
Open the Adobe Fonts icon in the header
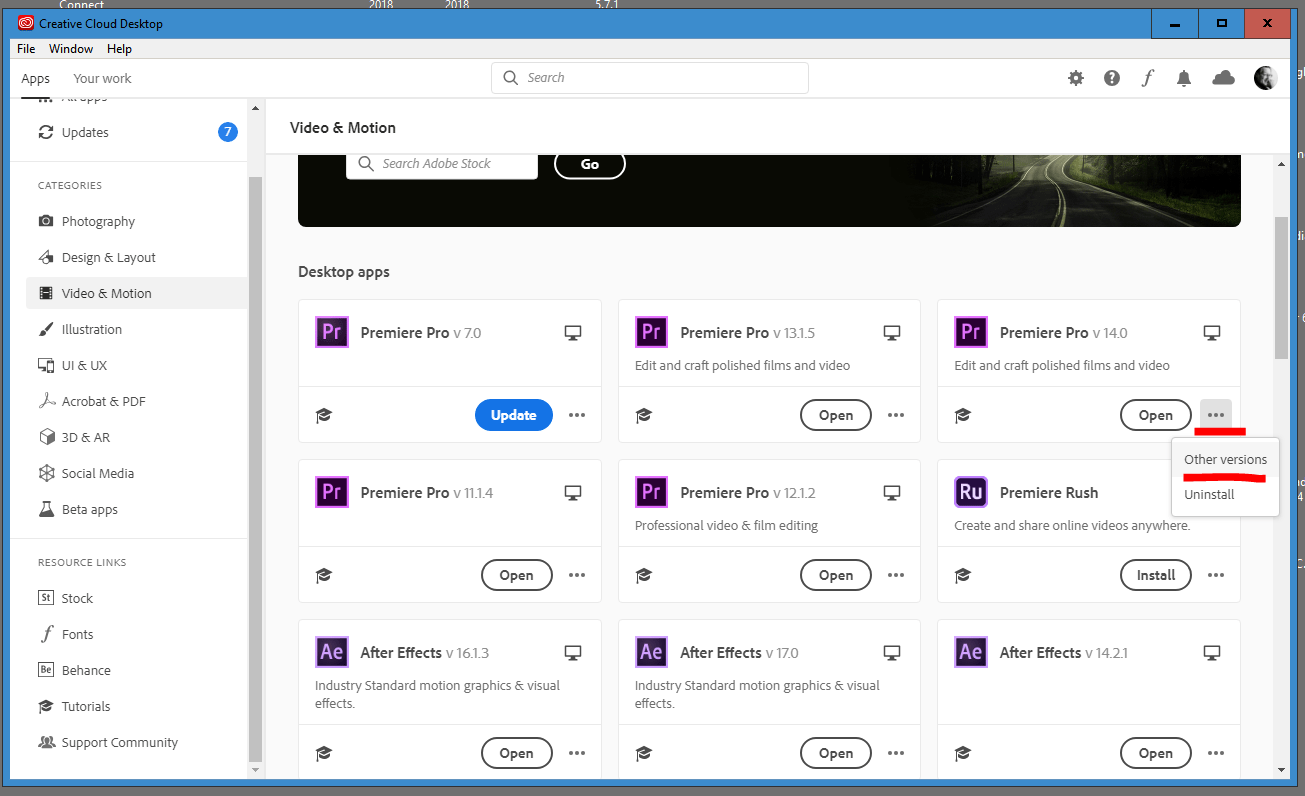(1147, 77)
